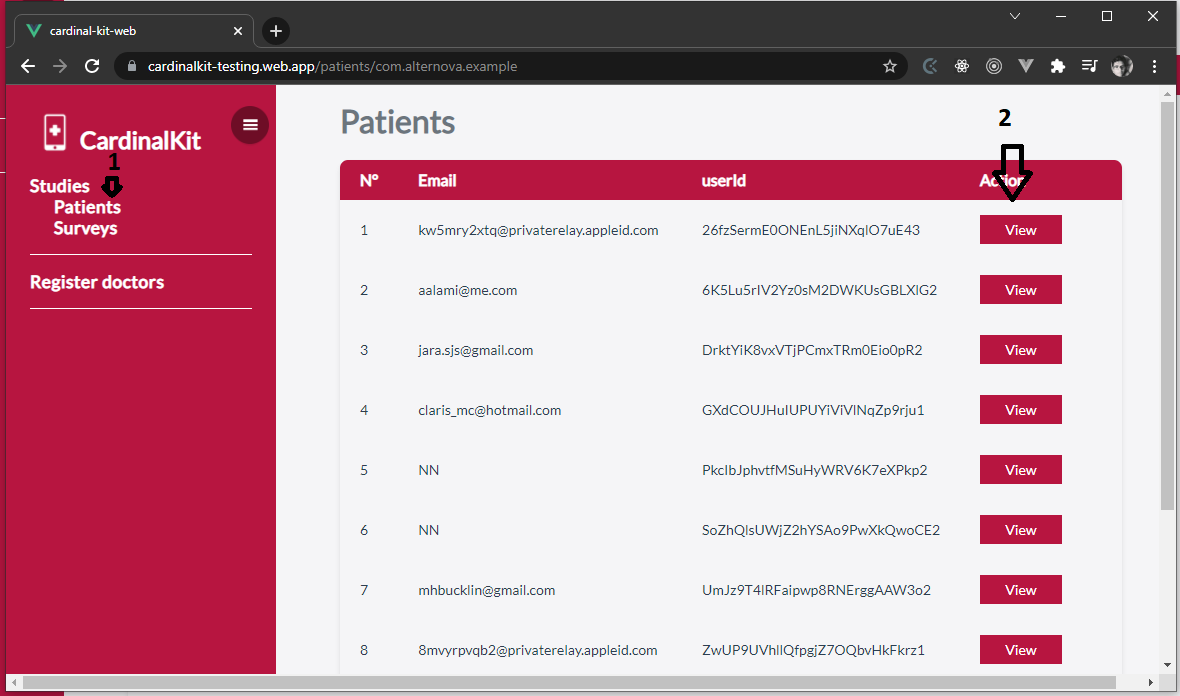1180x696 pixels.
Task: Open a new browser tab
Action: point(276,31)
